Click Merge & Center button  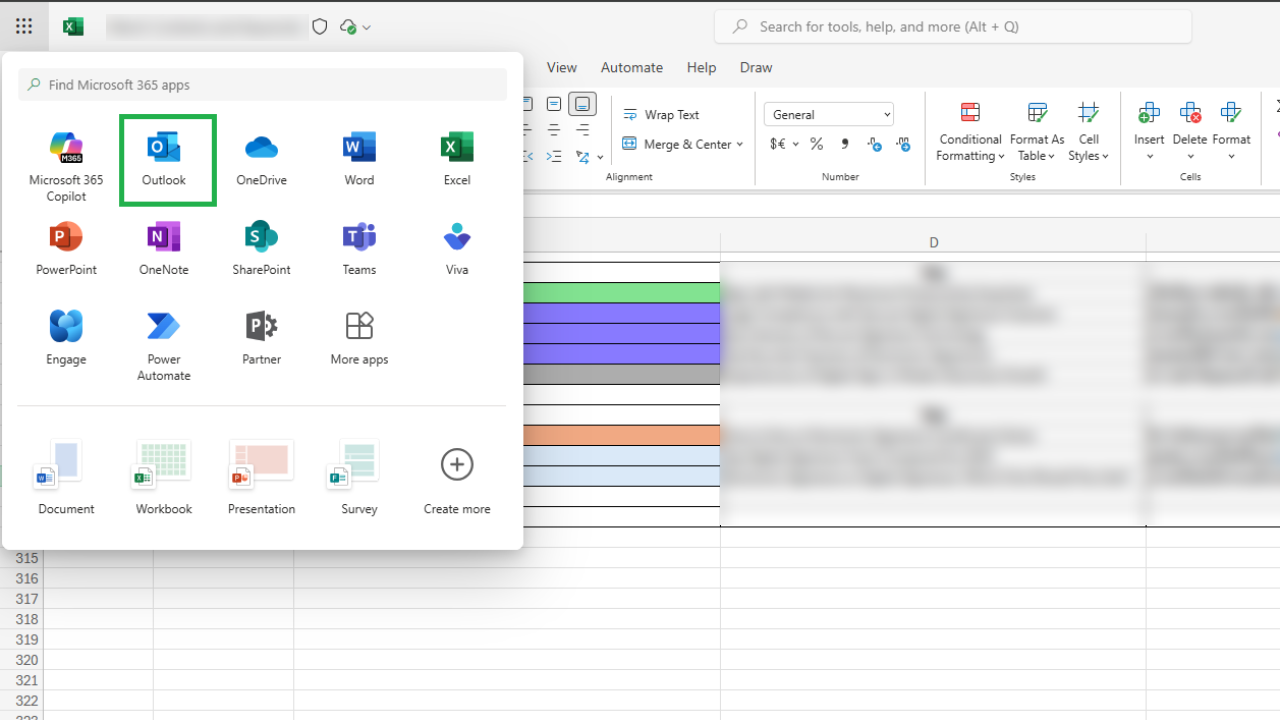pos(677,144)
